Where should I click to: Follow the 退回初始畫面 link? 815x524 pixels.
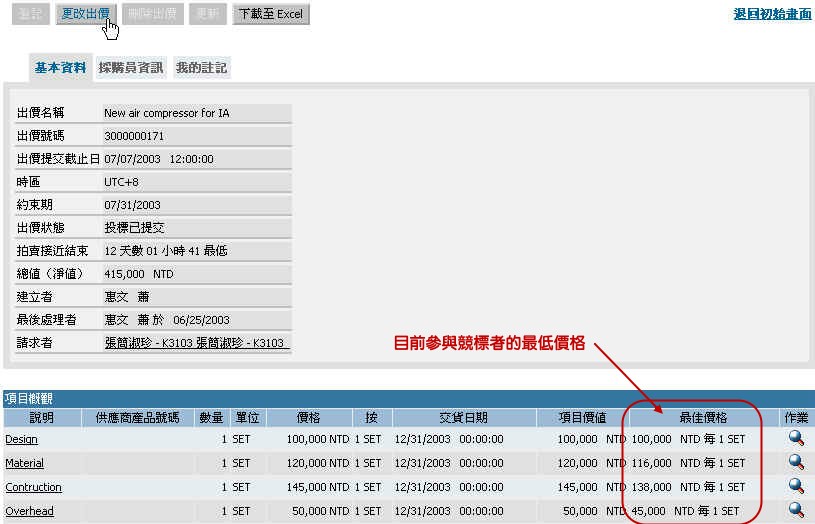point(772,14)
